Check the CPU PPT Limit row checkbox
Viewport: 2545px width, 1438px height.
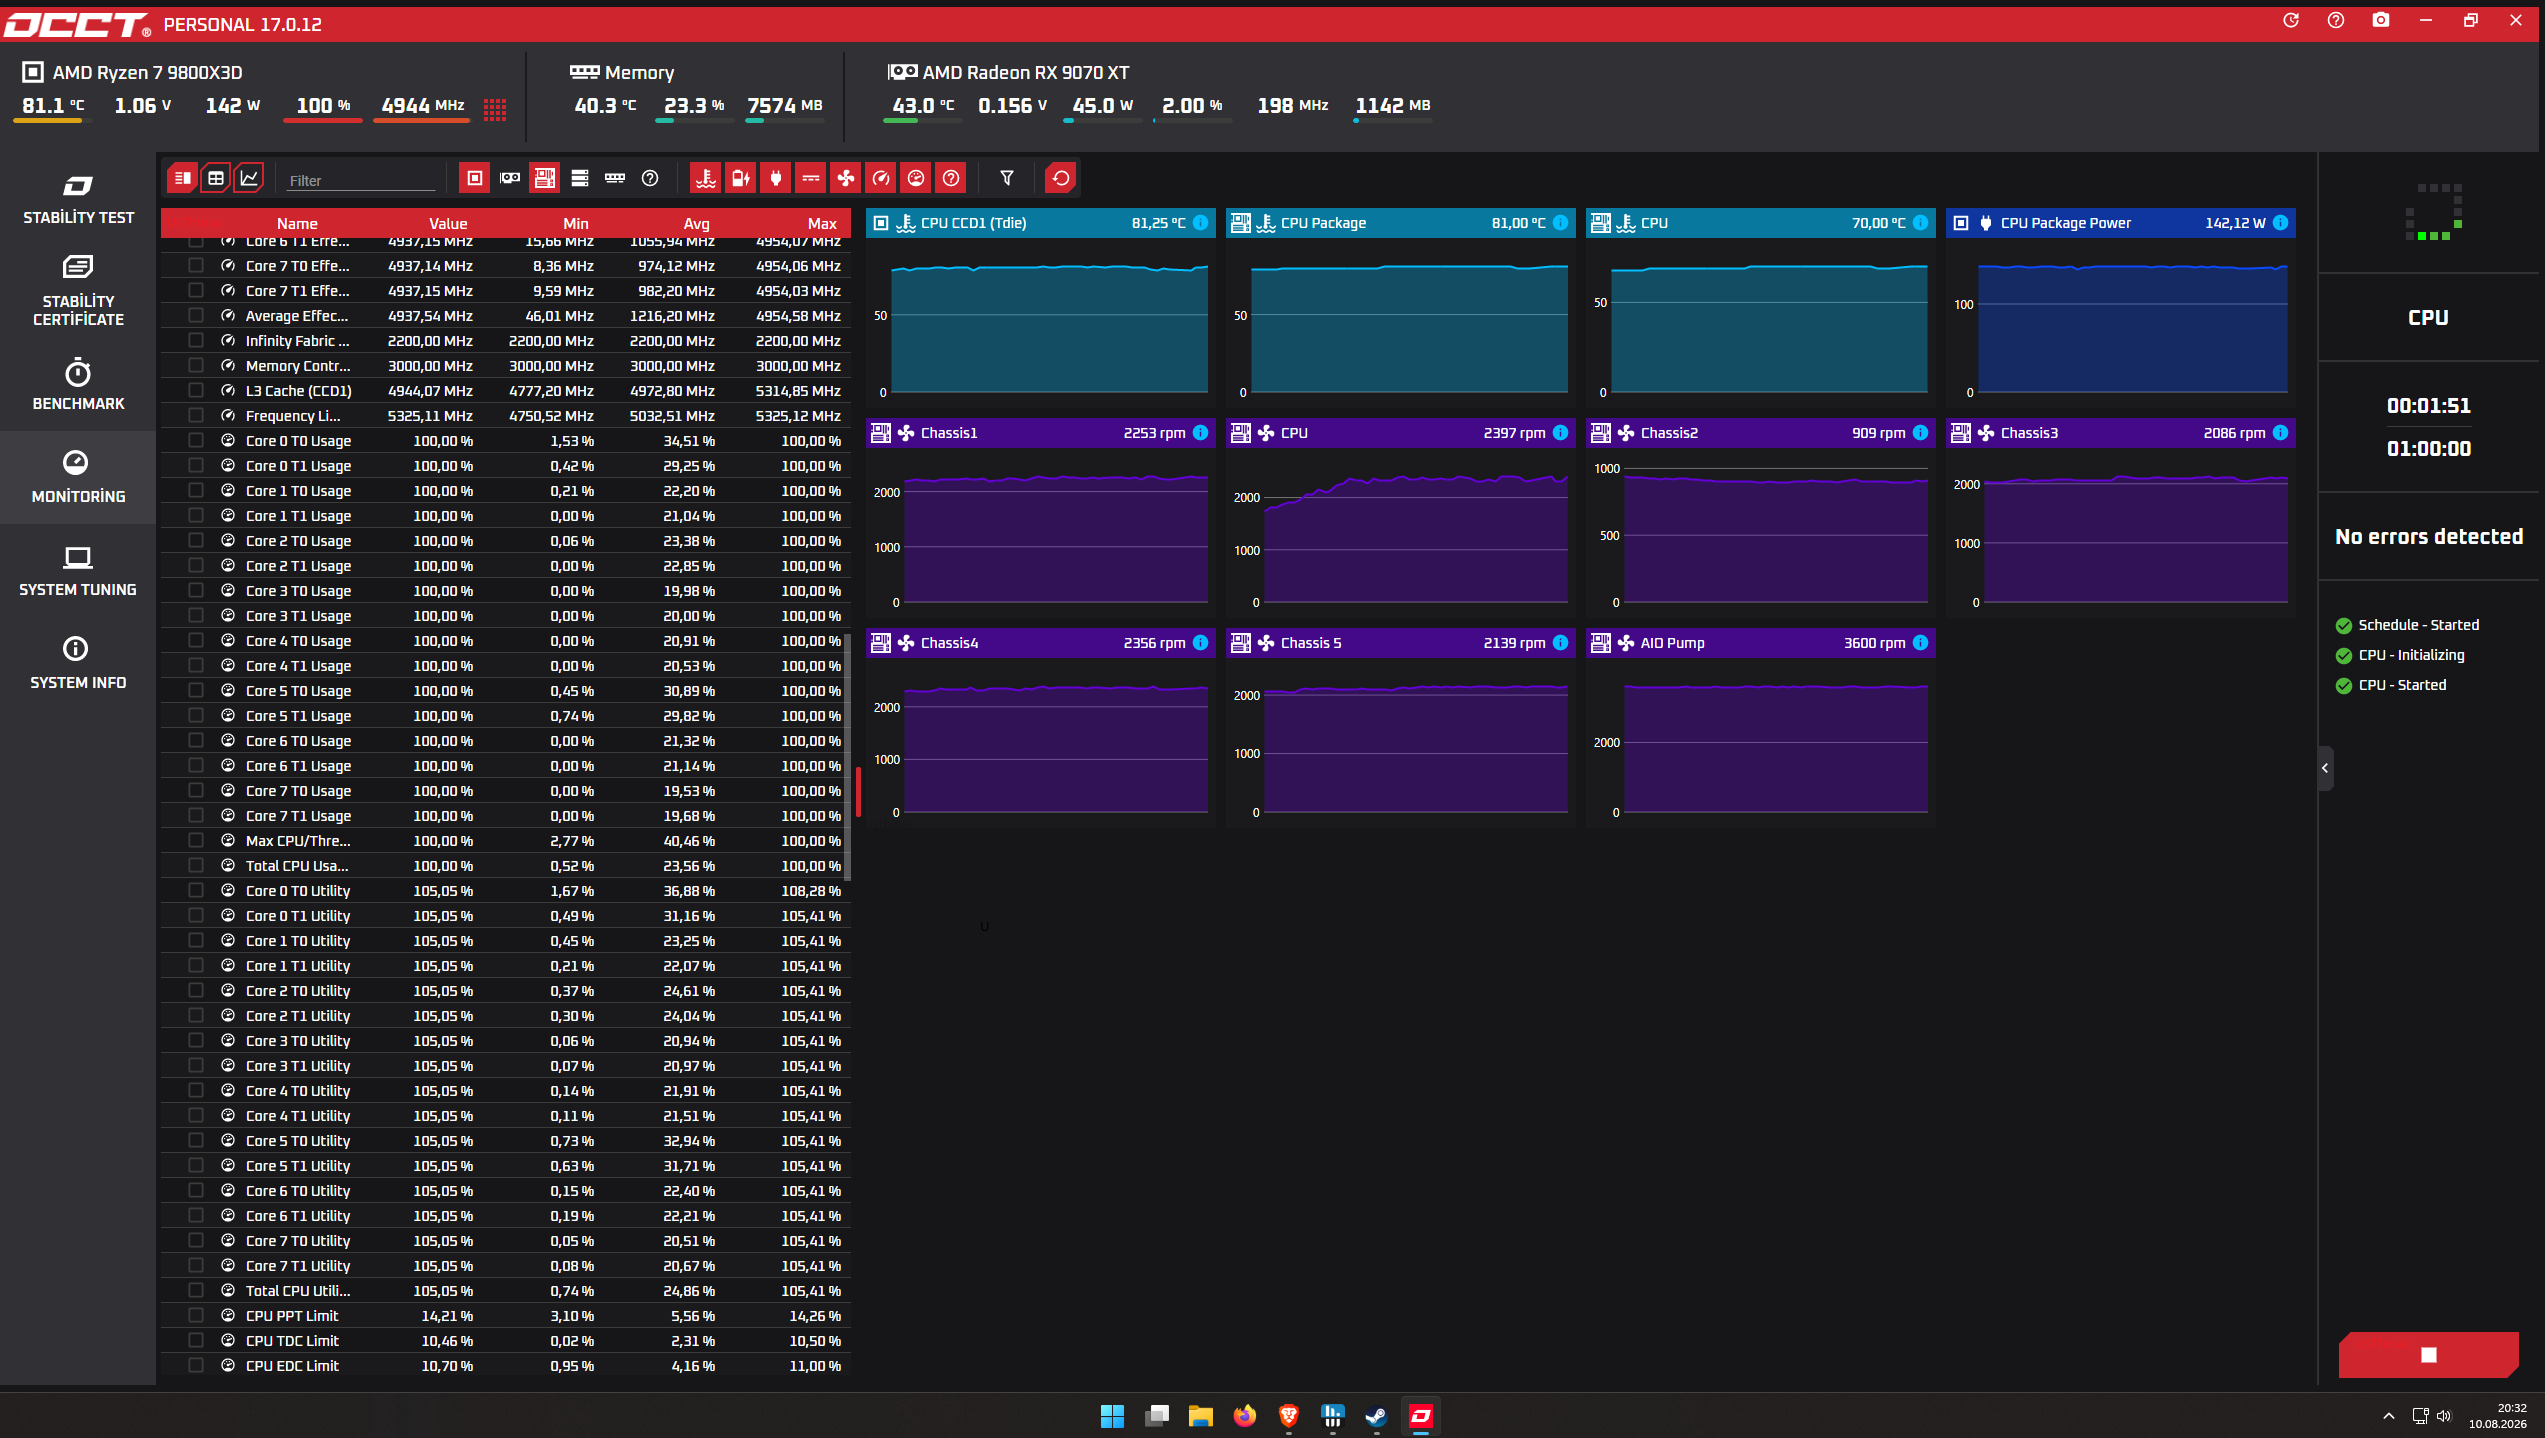click(x=196, y=1316)
